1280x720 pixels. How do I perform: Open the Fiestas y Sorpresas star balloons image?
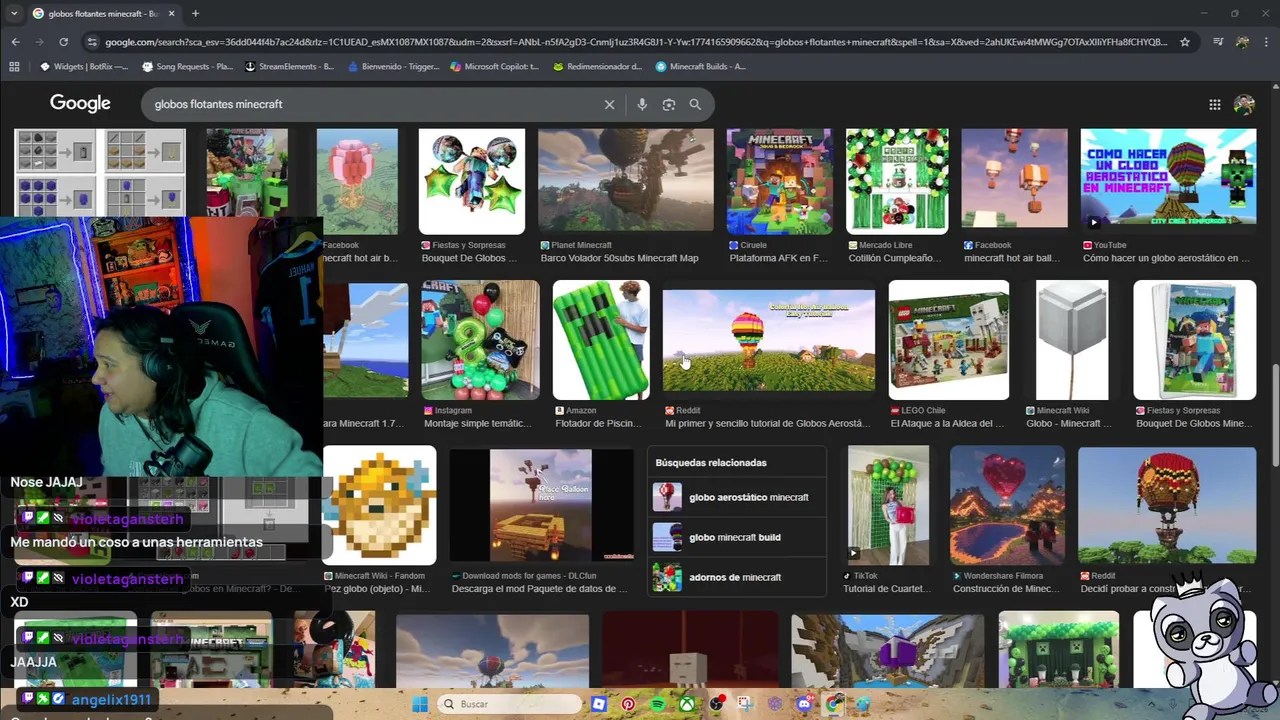pyautogui.click(x=471, y=180)
